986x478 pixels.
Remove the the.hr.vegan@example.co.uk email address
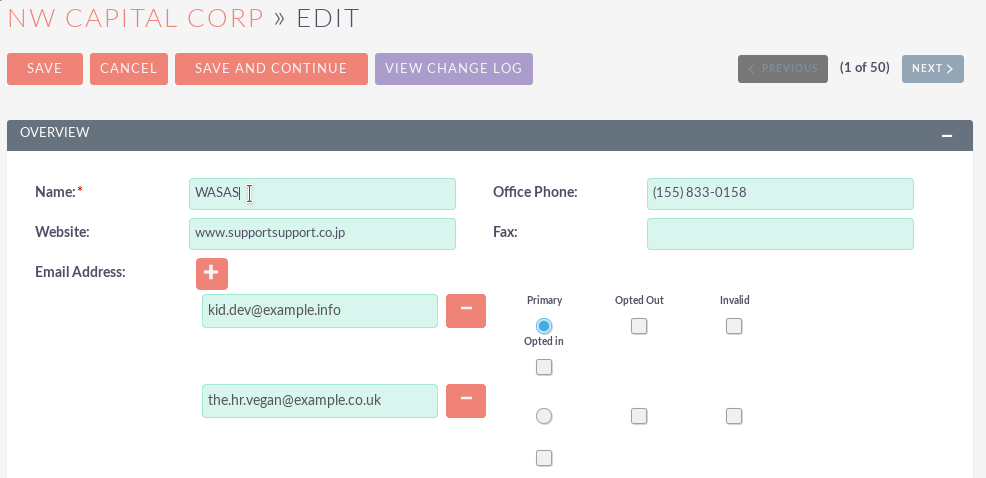465,401
